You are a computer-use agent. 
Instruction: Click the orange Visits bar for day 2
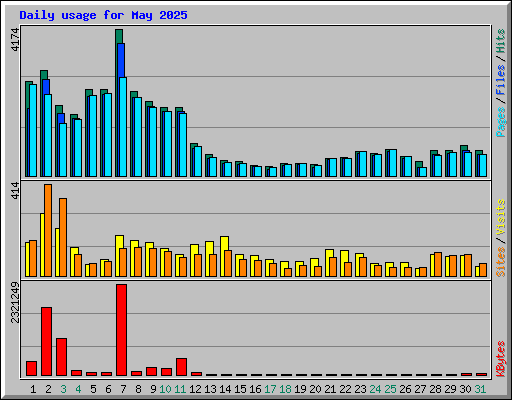48,230
